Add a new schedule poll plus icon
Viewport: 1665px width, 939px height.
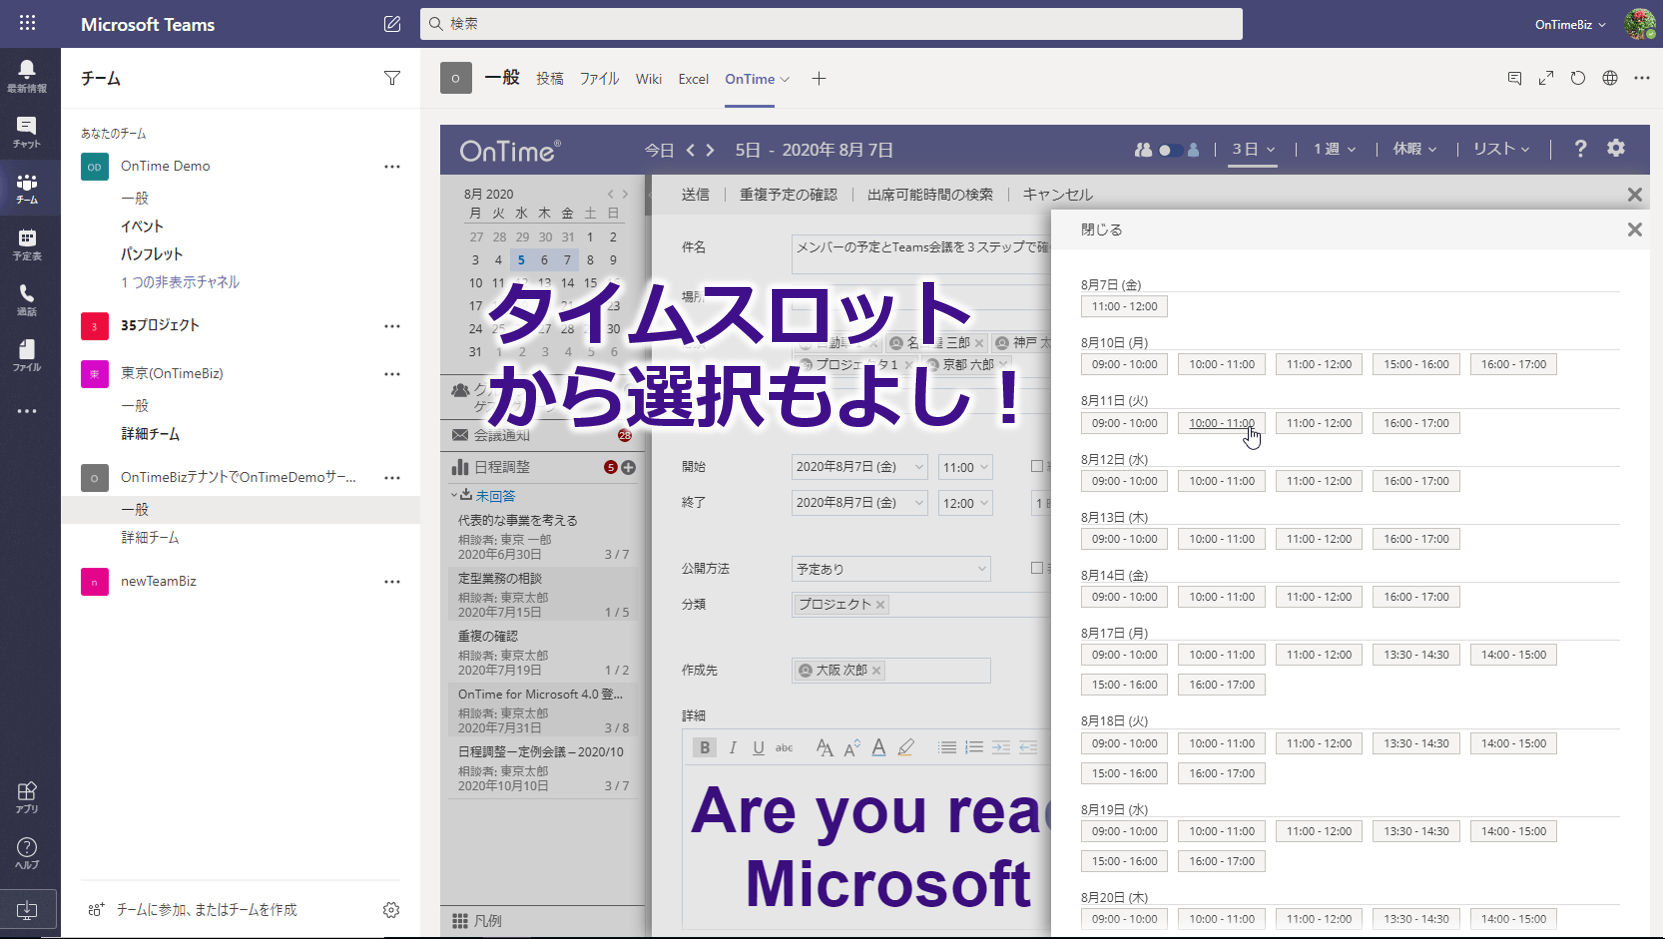point(629,467)
